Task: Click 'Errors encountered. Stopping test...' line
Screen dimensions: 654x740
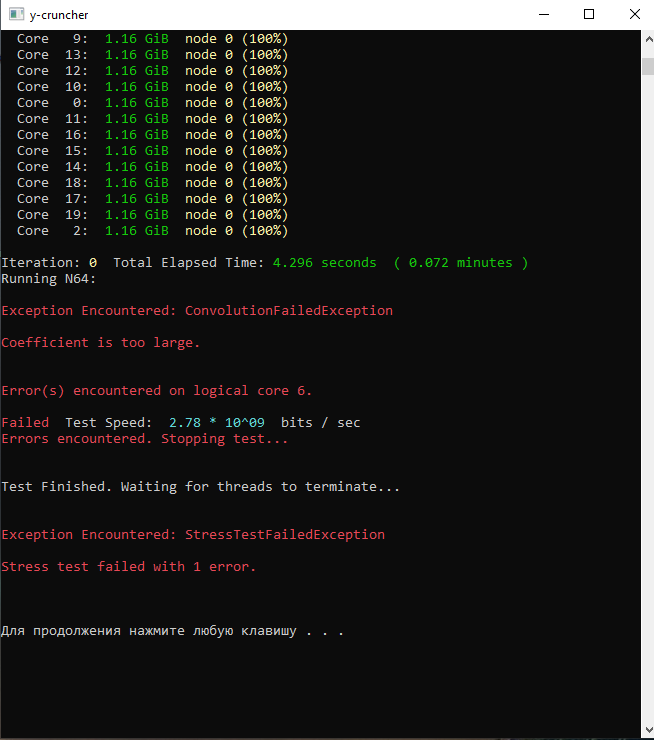Action: (144, 439)
